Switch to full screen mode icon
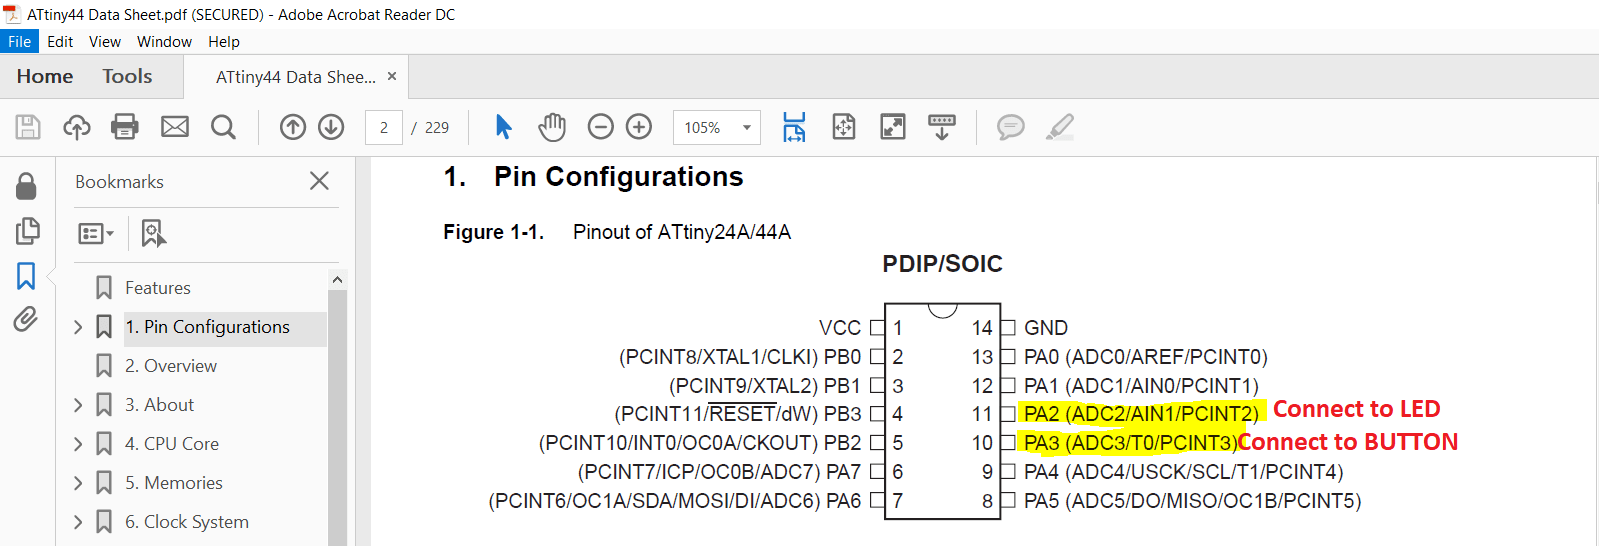 click(x=893, y=127)
